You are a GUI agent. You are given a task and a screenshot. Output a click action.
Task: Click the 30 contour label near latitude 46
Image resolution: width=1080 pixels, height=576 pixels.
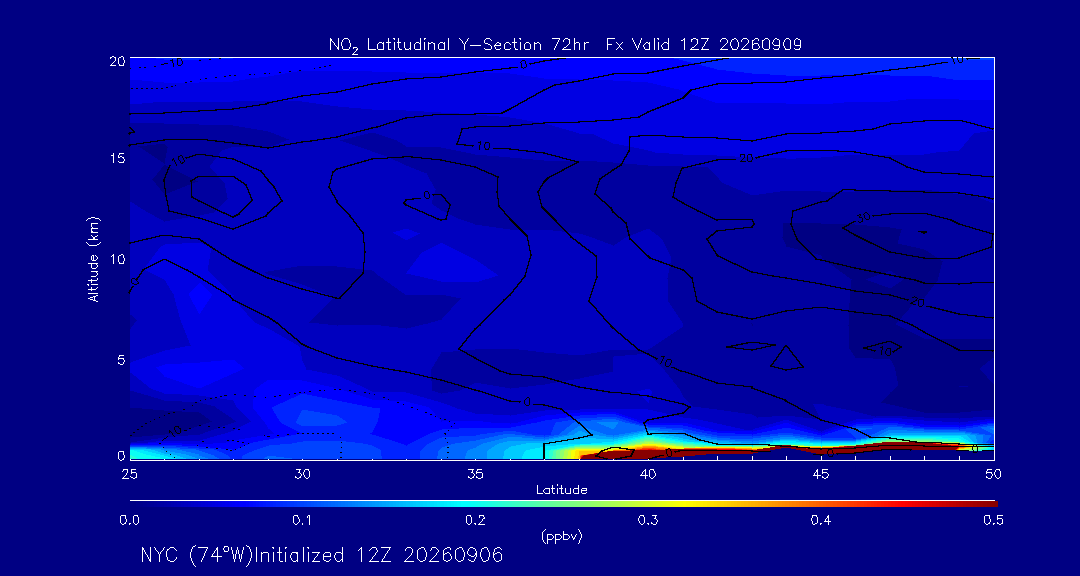tap(864, 218)
